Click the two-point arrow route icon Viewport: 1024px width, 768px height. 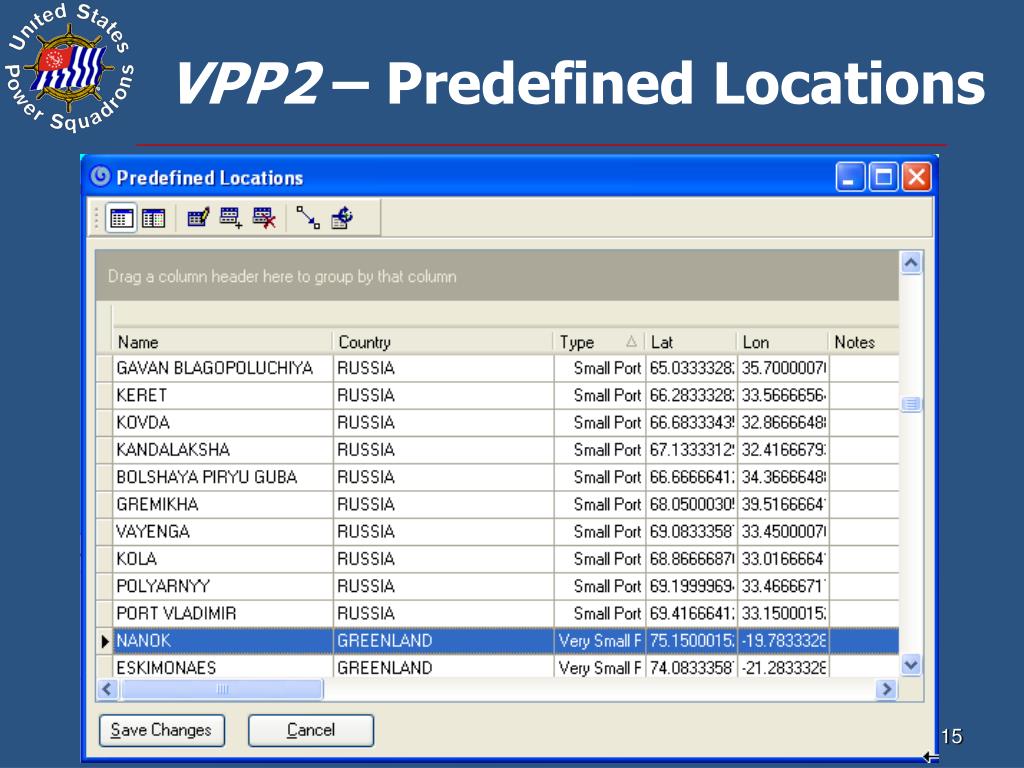[x=308, y=217]
